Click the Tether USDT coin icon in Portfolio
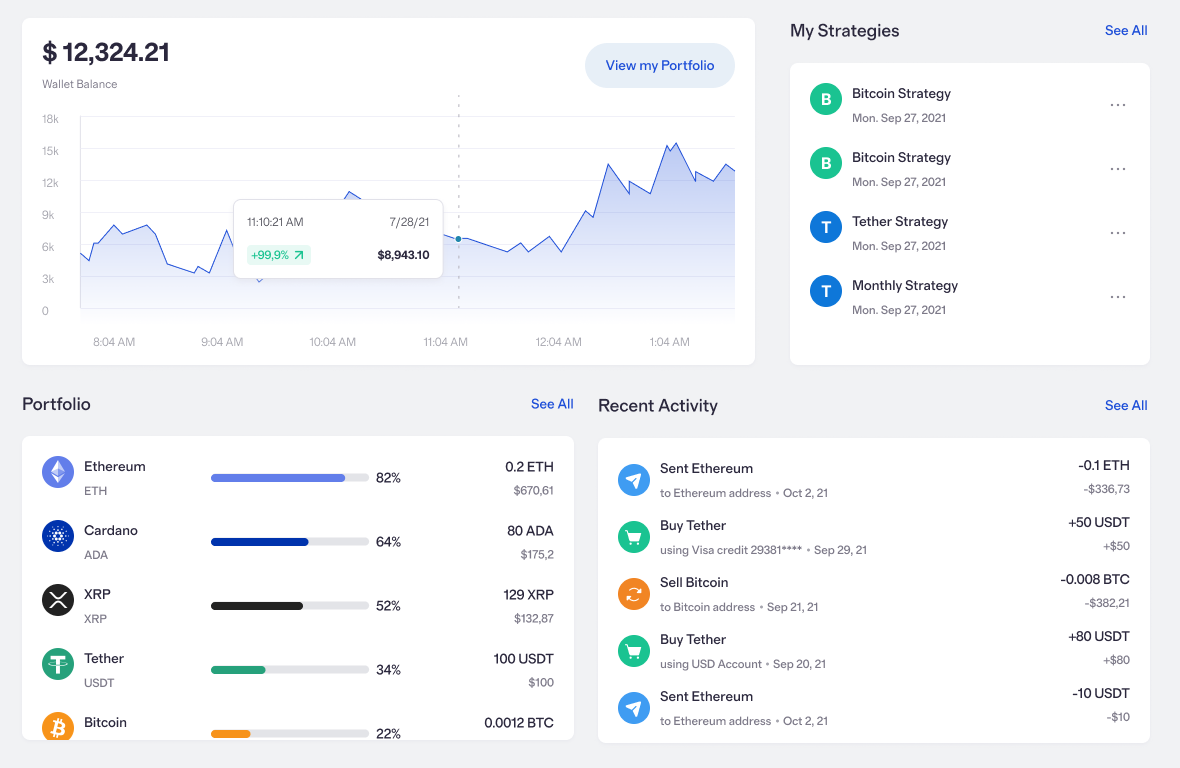This screenshot has width=1180, height=768. click(58, 664)
